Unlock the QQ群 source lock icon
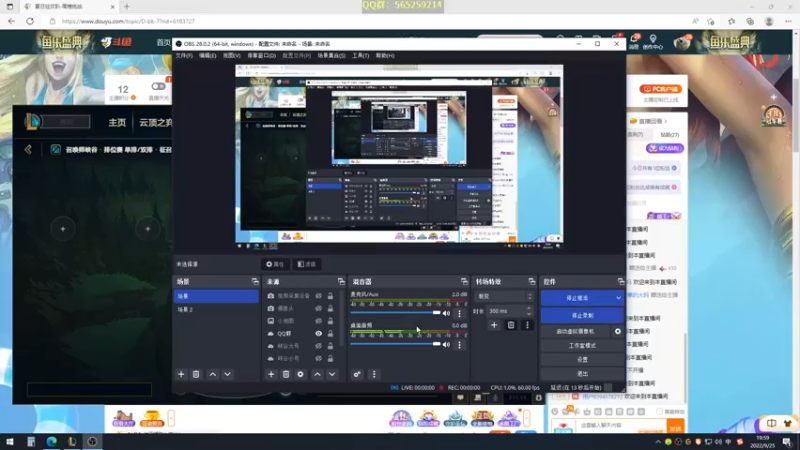This screenshot has height=450, width=800. 330,334
